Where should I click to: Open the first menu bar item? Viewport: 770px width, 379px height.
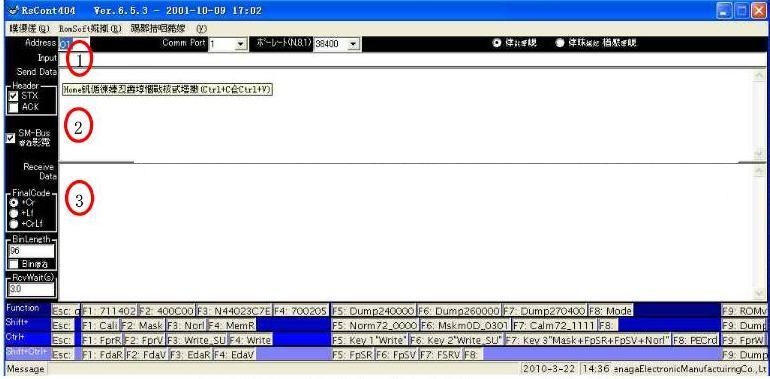click(x=29, y=28)
